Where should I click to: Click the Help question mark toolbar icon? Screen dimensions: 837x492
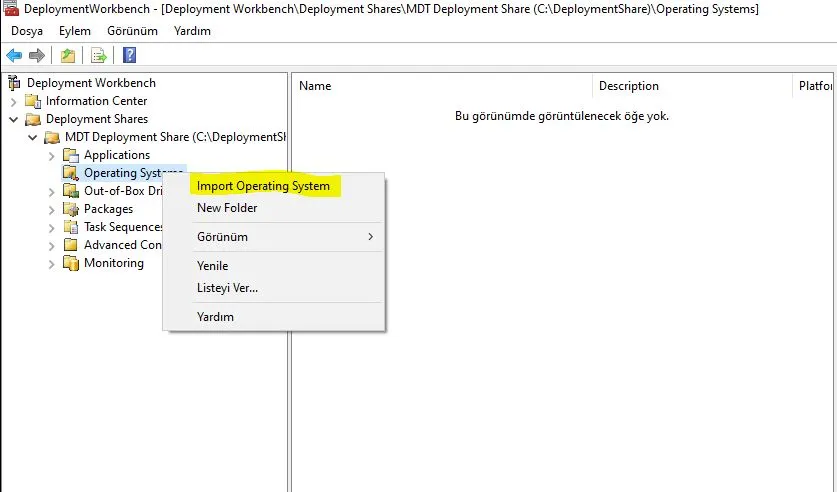click(129, 55)
